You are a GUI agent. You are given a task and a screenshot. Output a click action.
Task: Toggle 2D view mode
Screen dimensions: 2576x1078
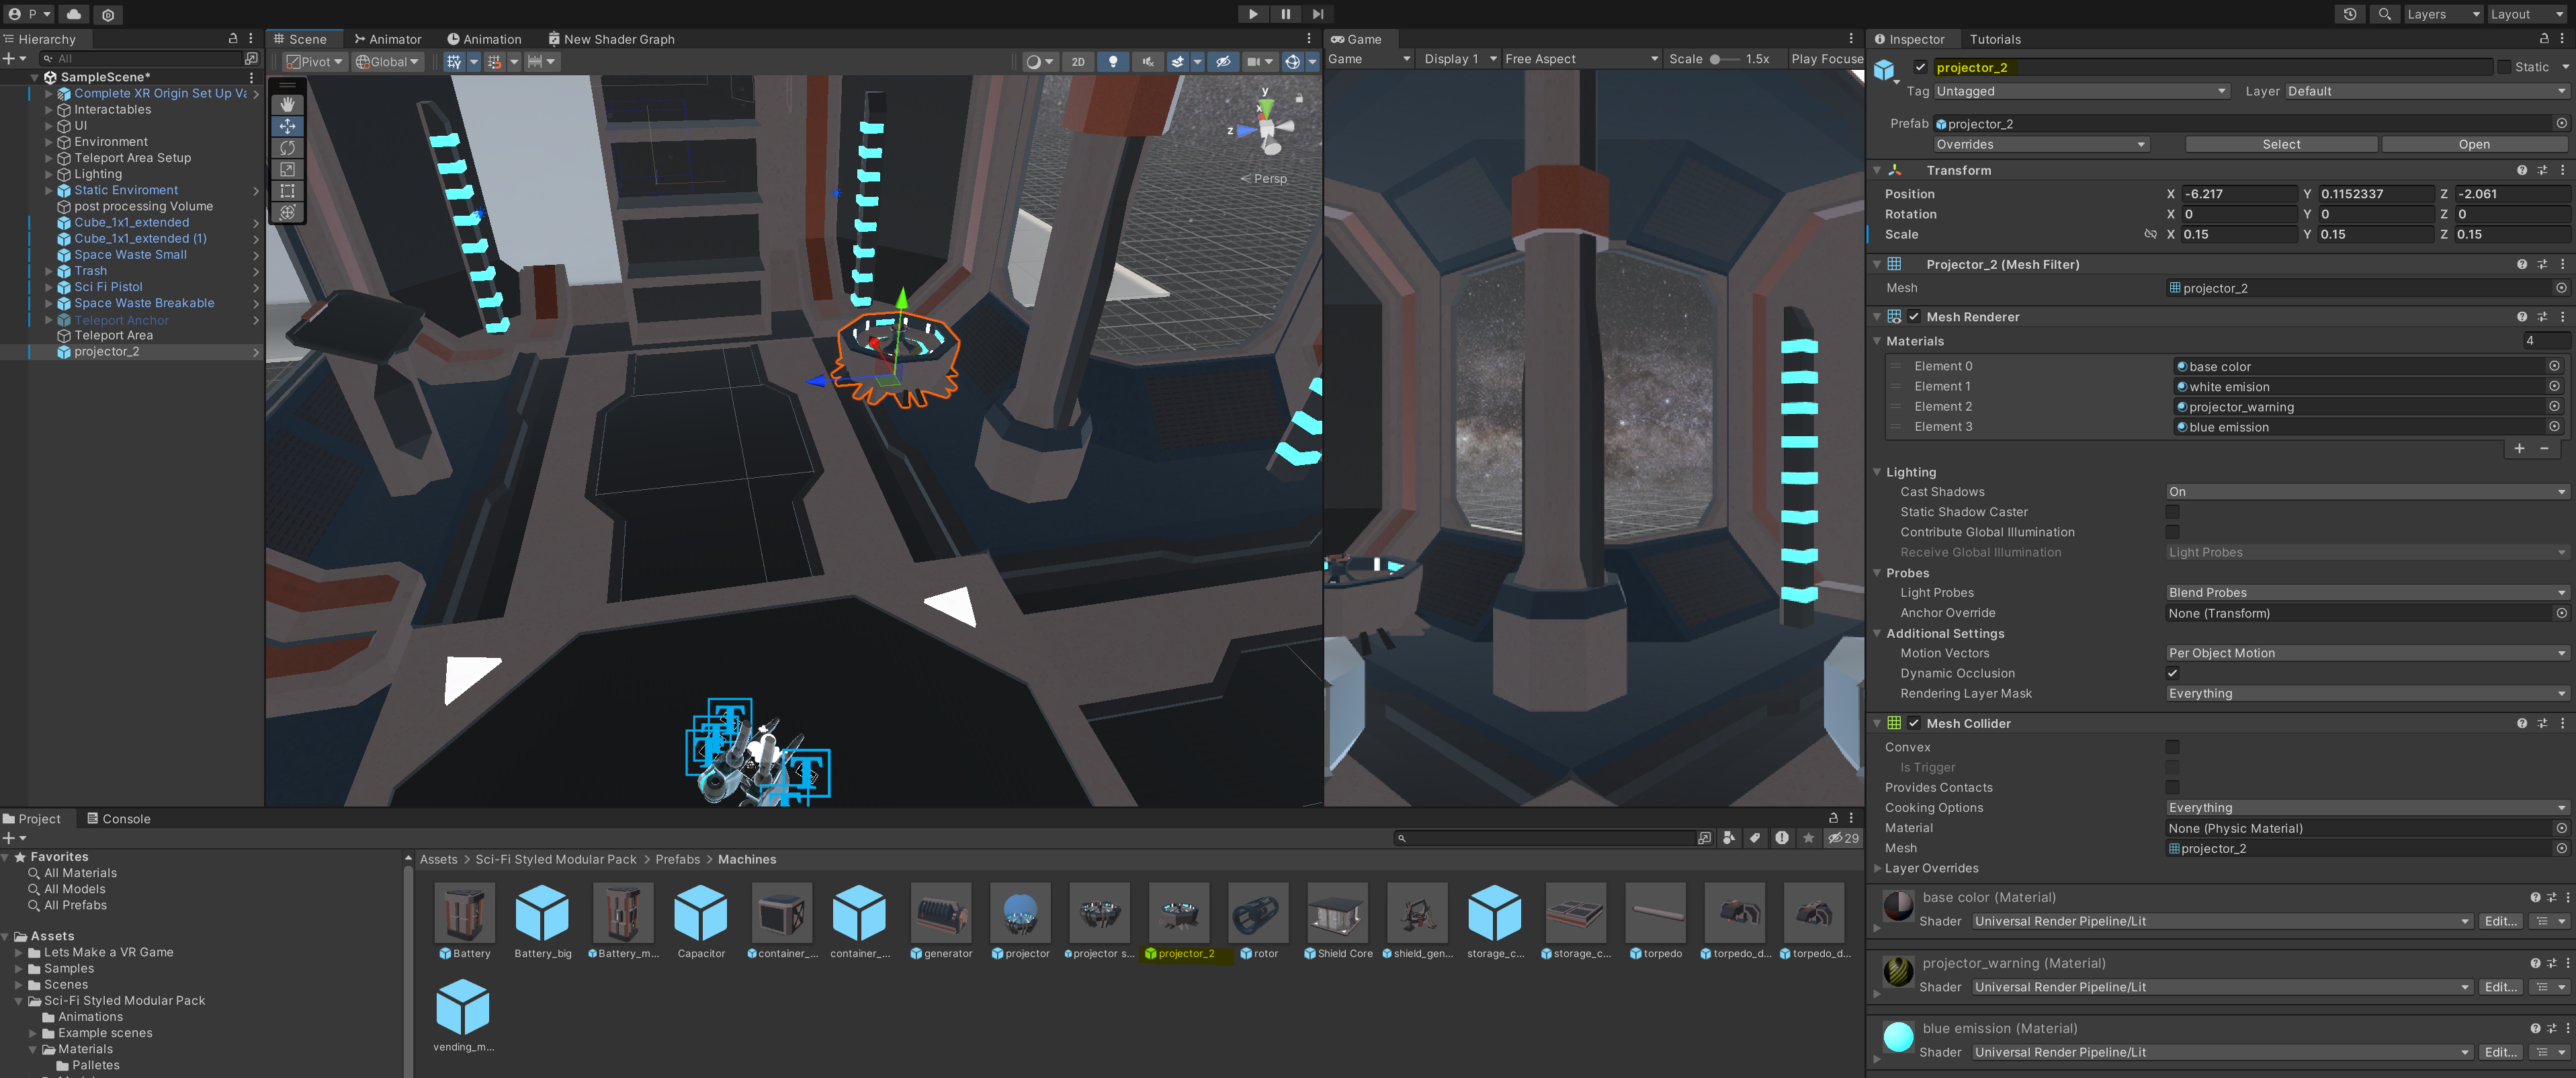[x=1077, y=61]
